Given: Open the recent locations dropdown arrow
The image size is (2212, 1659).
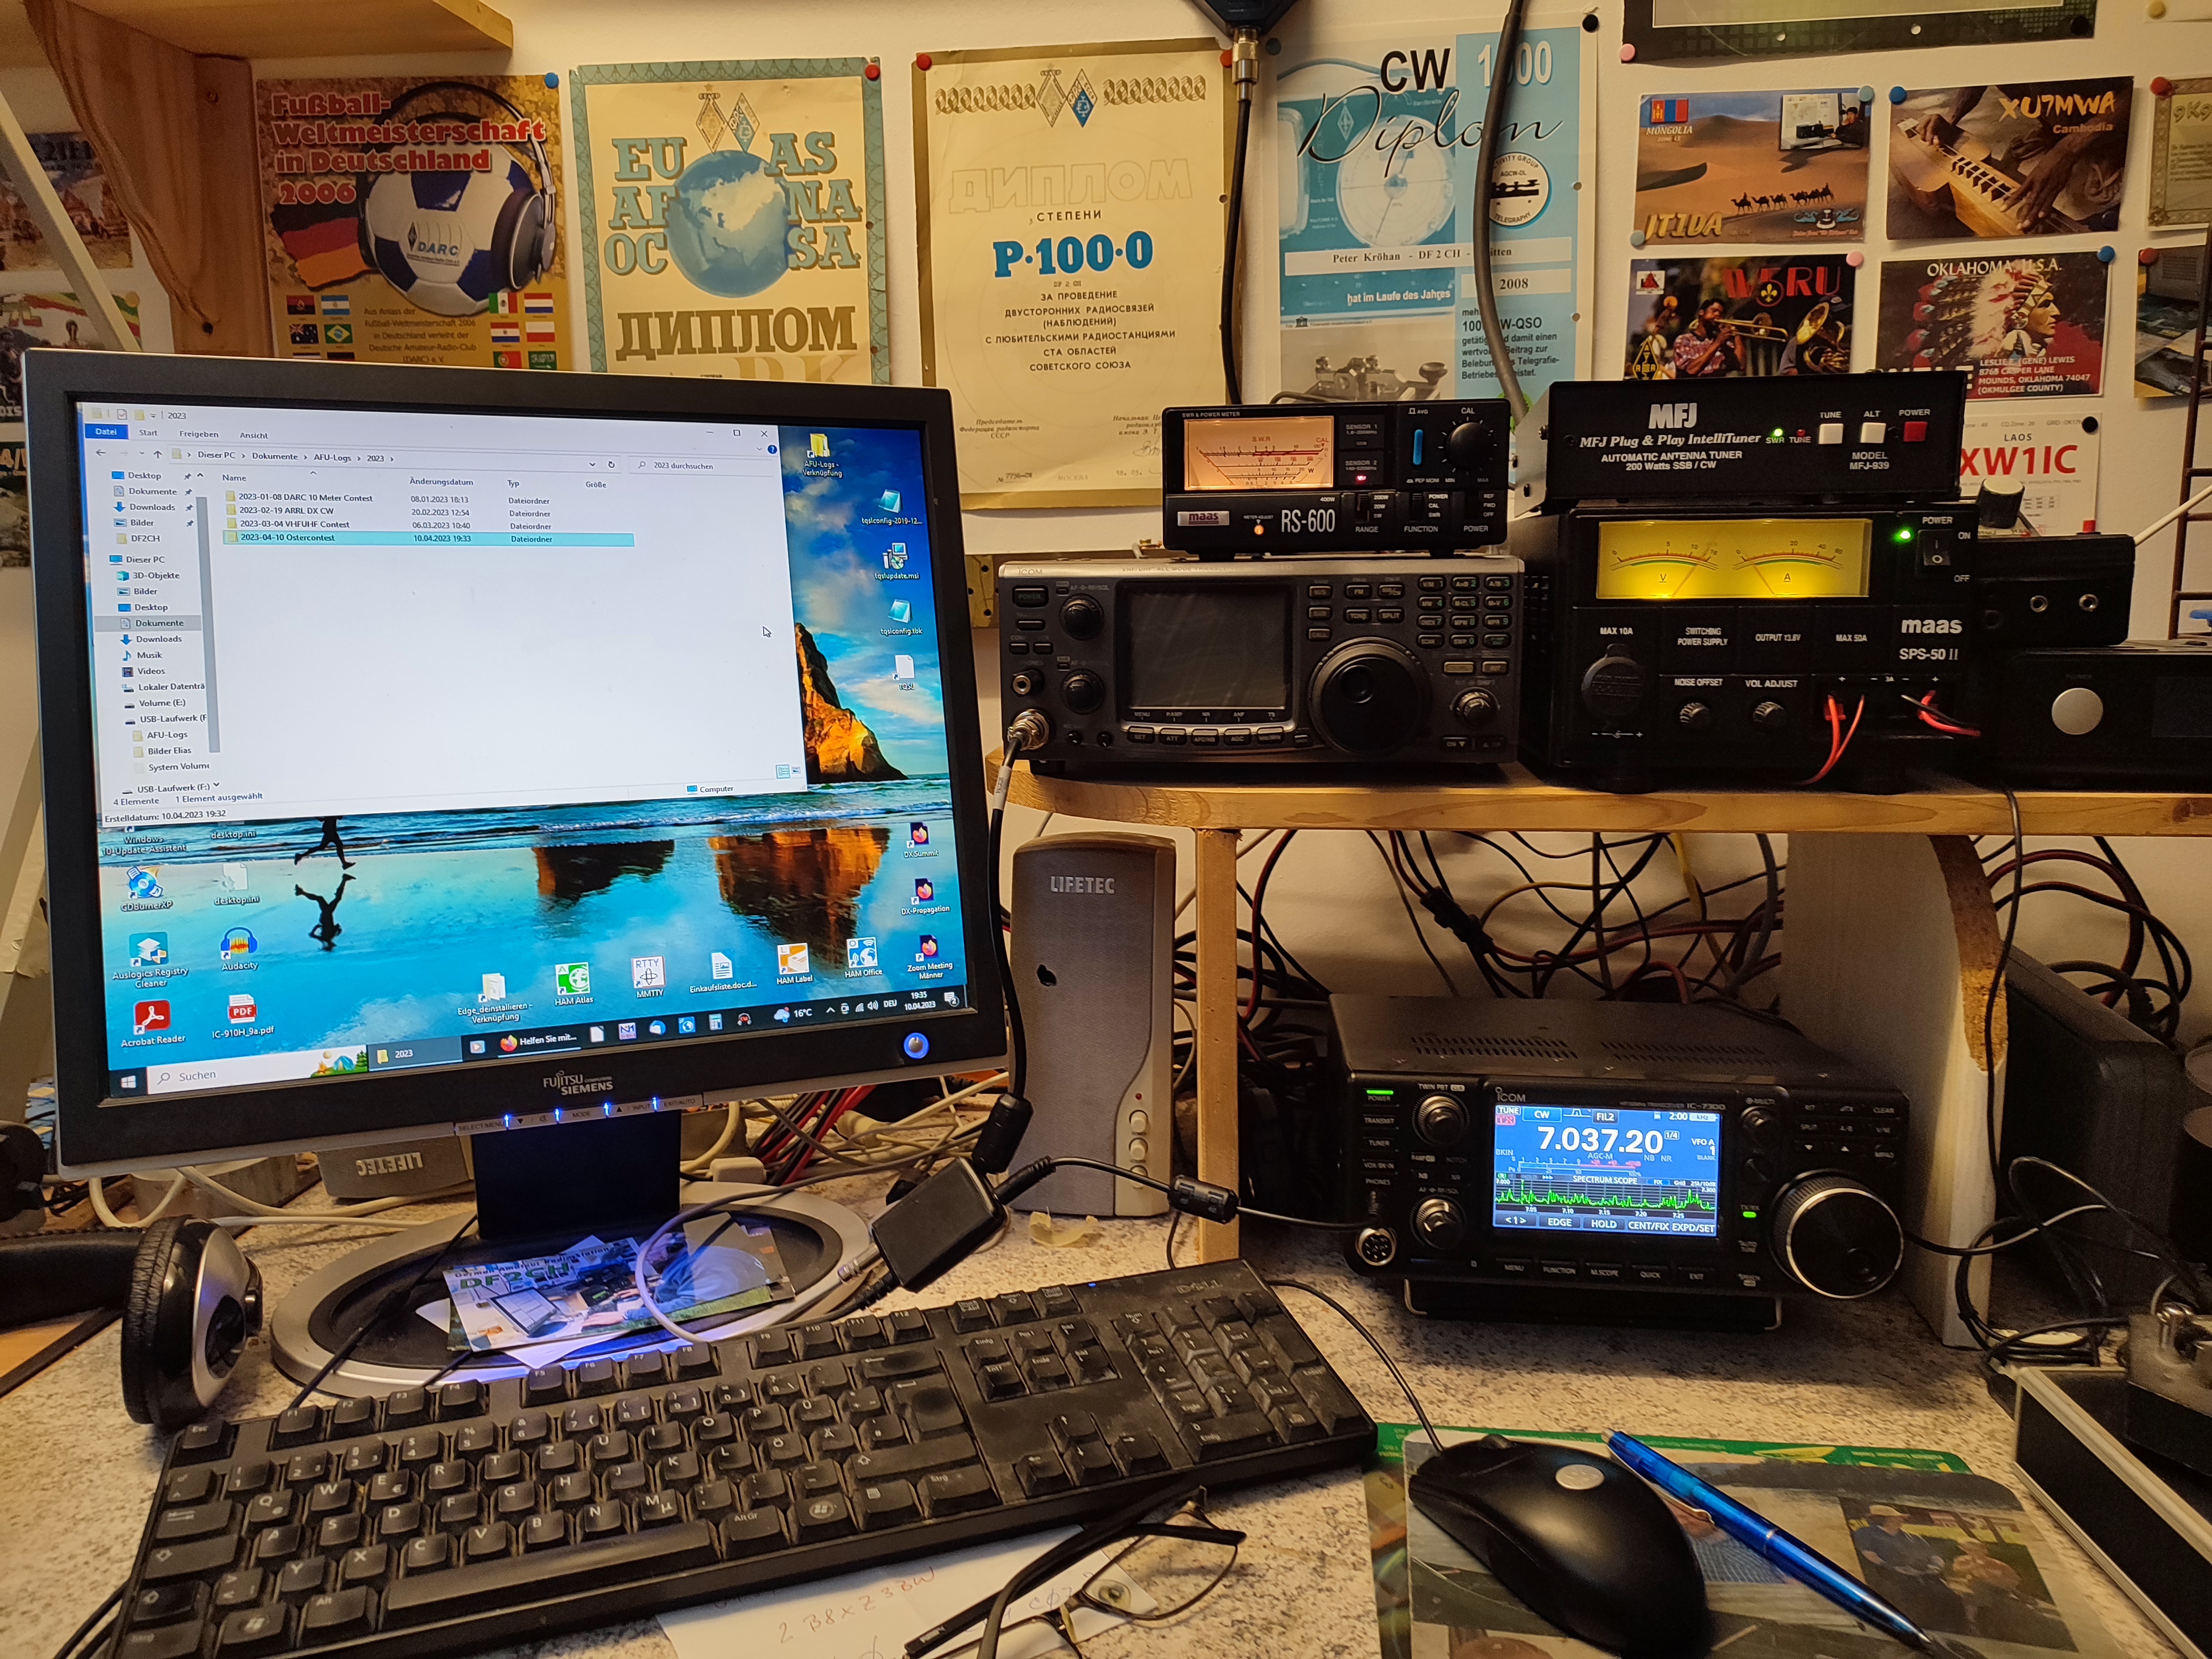Looking at the screenshot, I should pos(141,454).
